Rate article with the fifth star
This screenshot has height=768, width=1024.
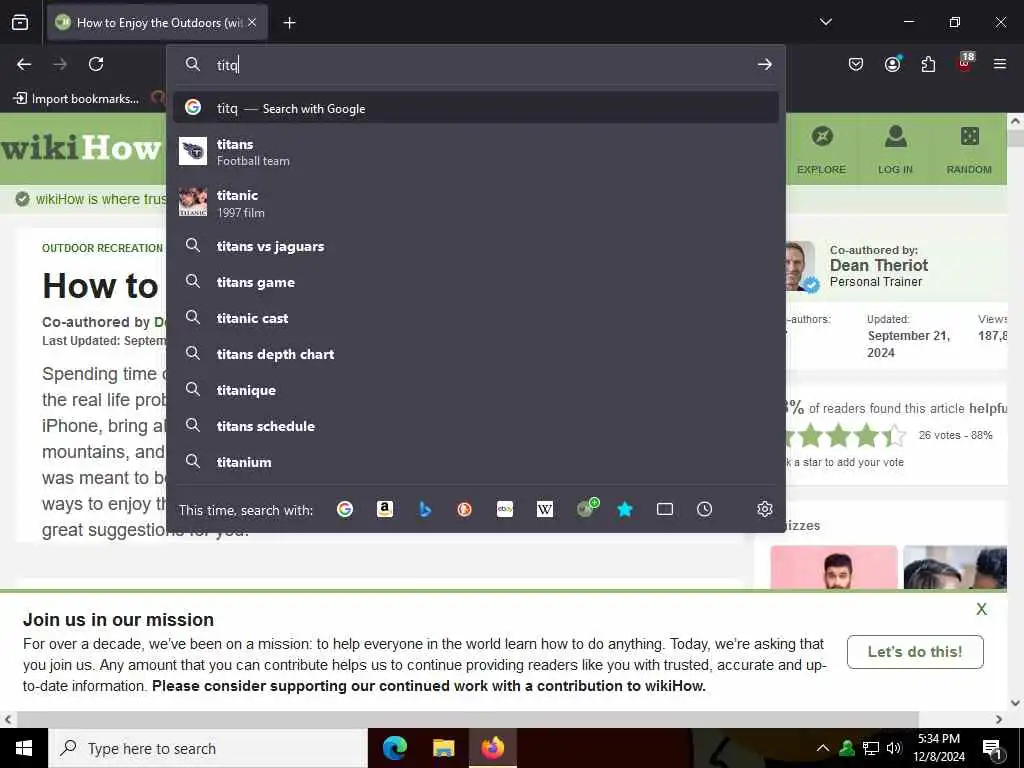895,435
